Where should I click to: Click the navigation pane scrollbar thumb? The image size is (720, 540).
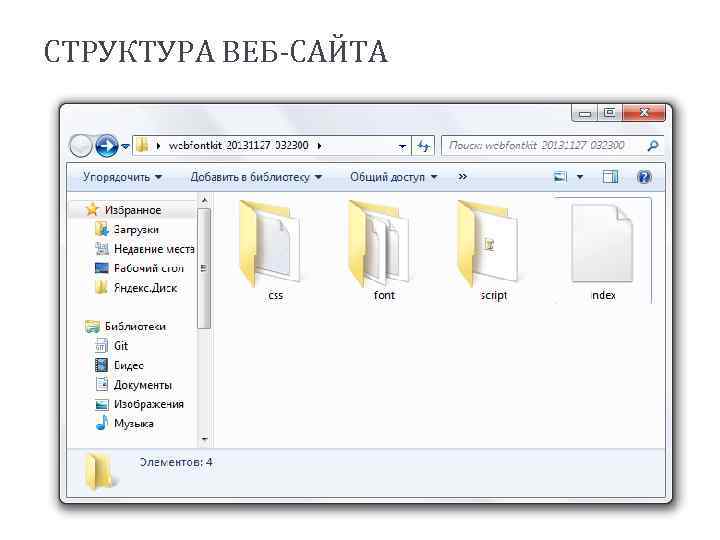204,268
